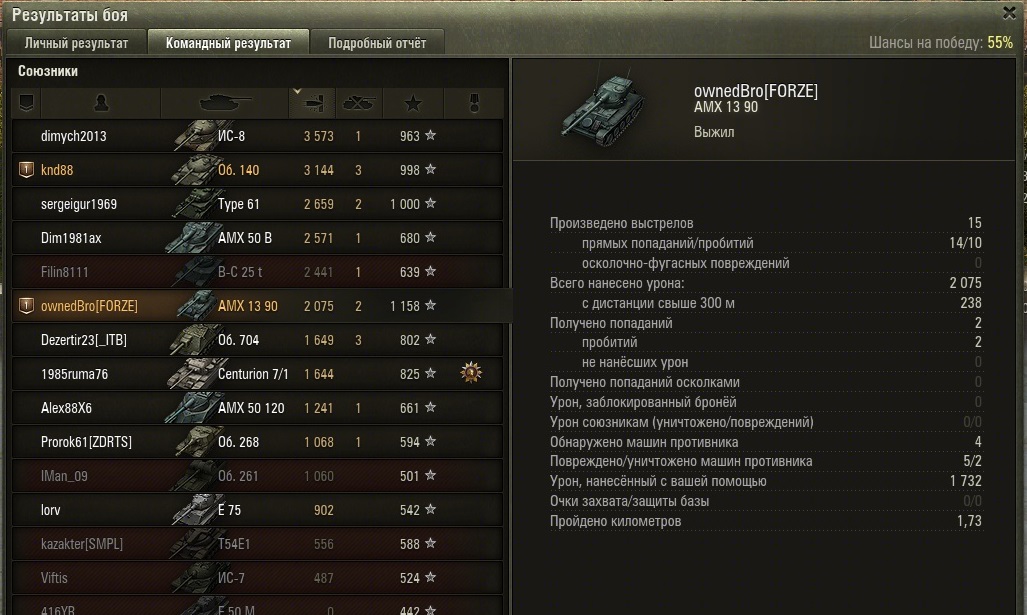Sort allies by platoon shield icon column
Image resolution: width=1027 pixels, height=615 pixels.
tap(26, 103)
